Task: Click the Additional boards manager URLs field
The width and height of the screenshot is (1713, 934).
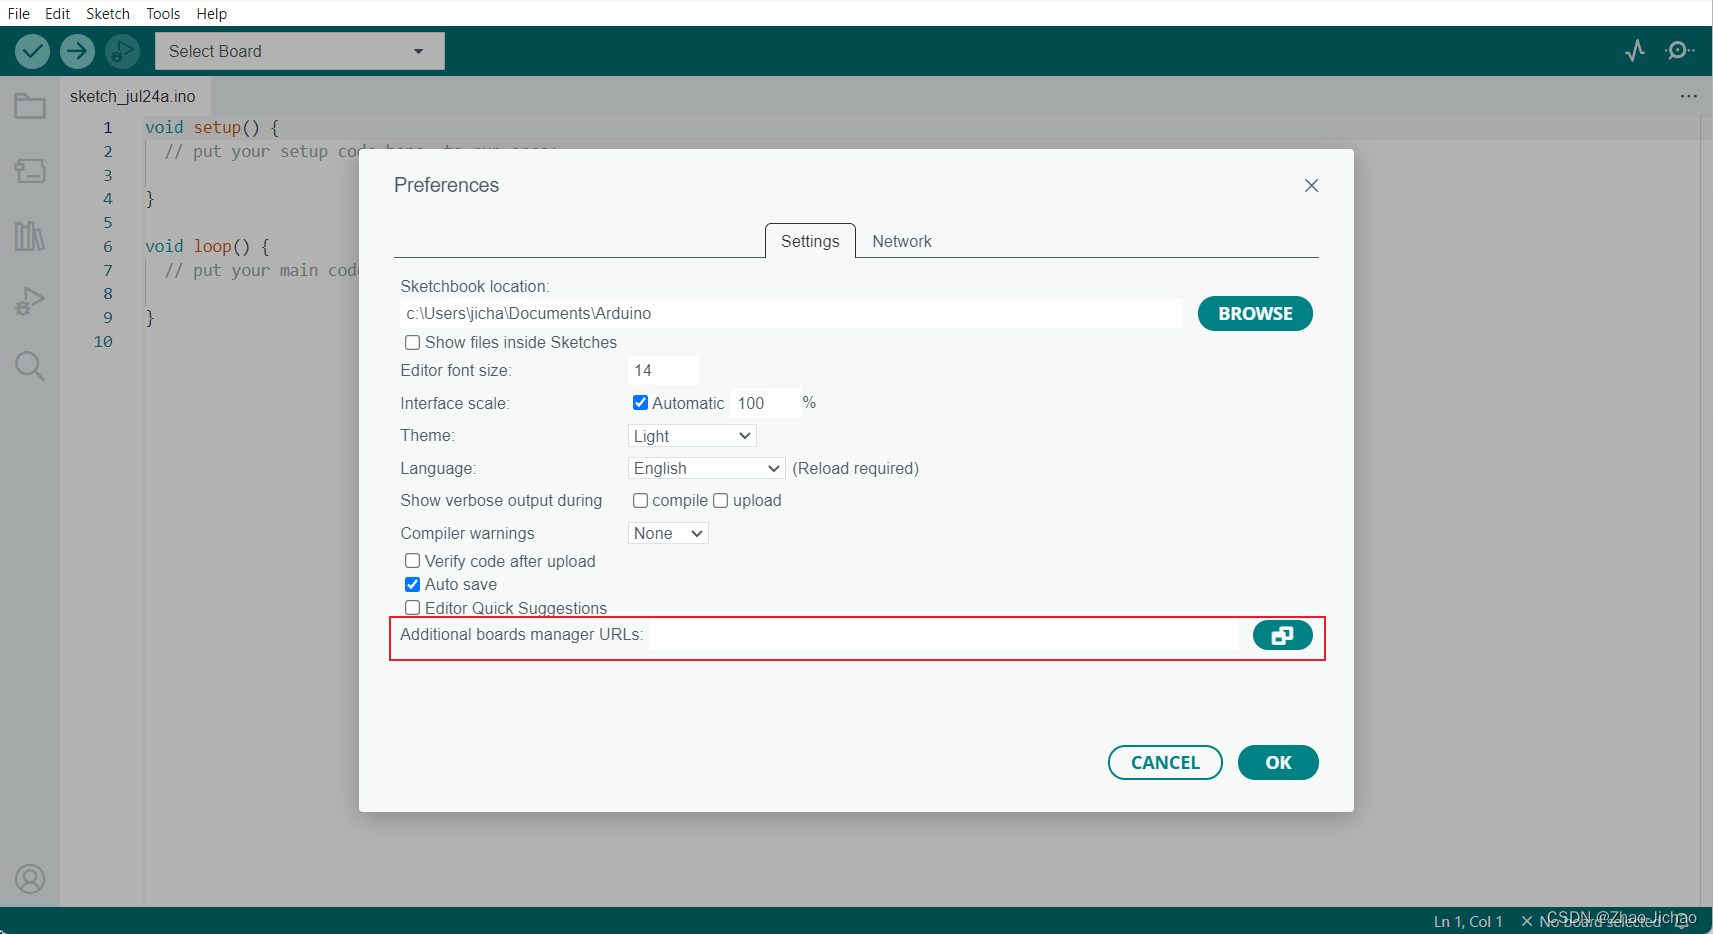Action: tap(944, 635)
